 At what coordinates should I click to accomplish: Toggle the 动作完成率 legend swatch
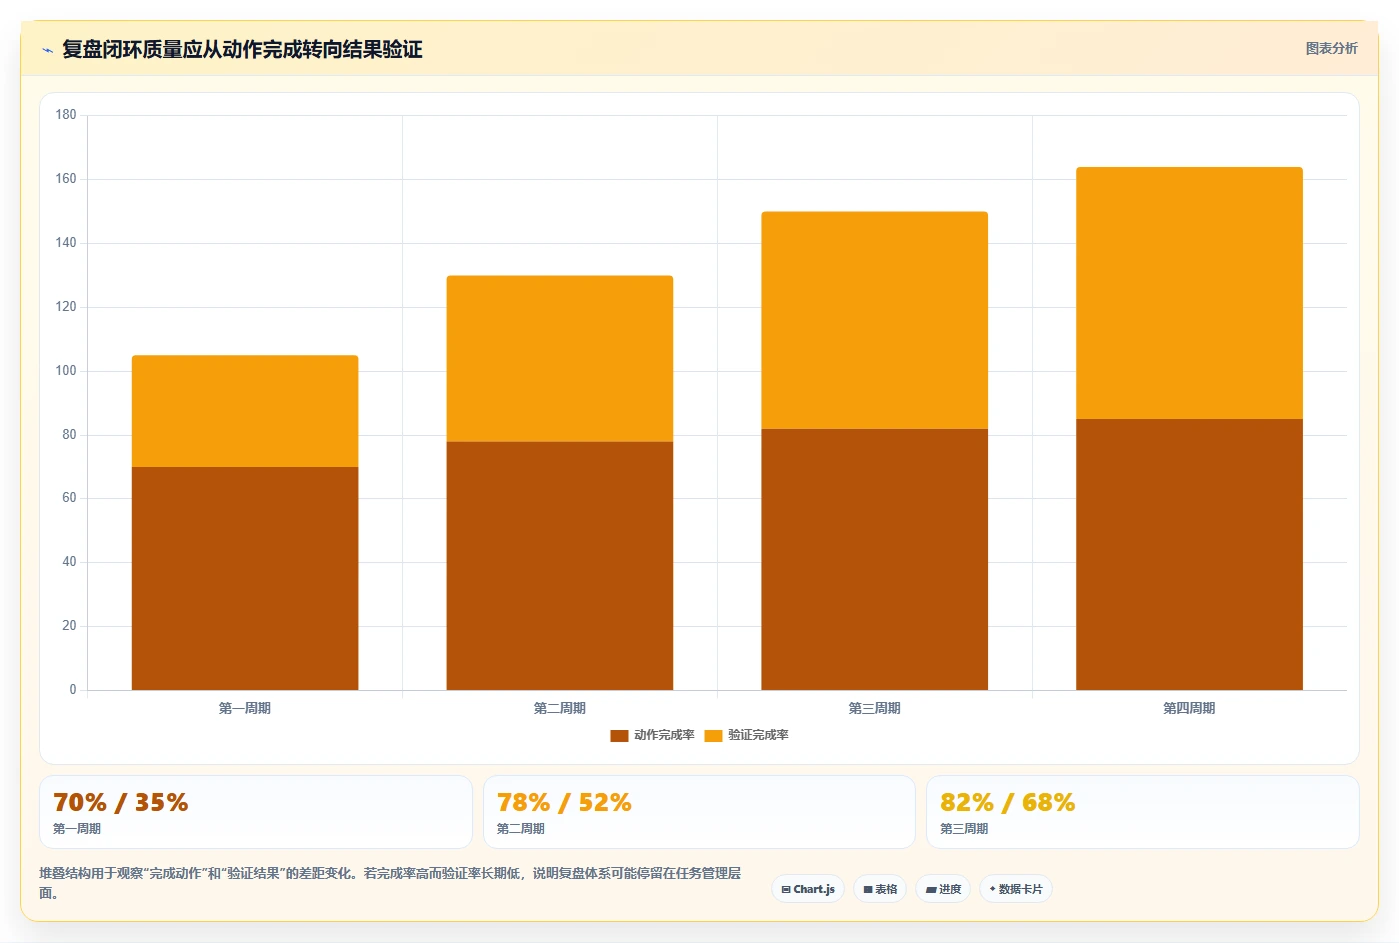(619, 736)
